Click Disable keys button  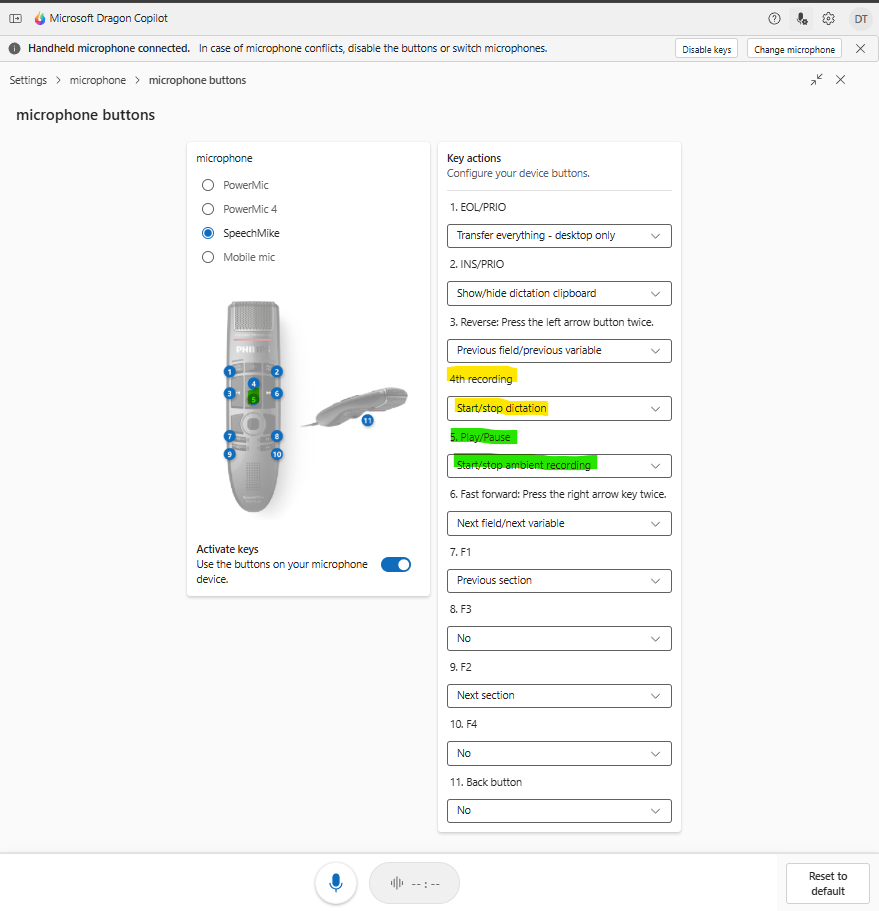(x=706, y=49)
